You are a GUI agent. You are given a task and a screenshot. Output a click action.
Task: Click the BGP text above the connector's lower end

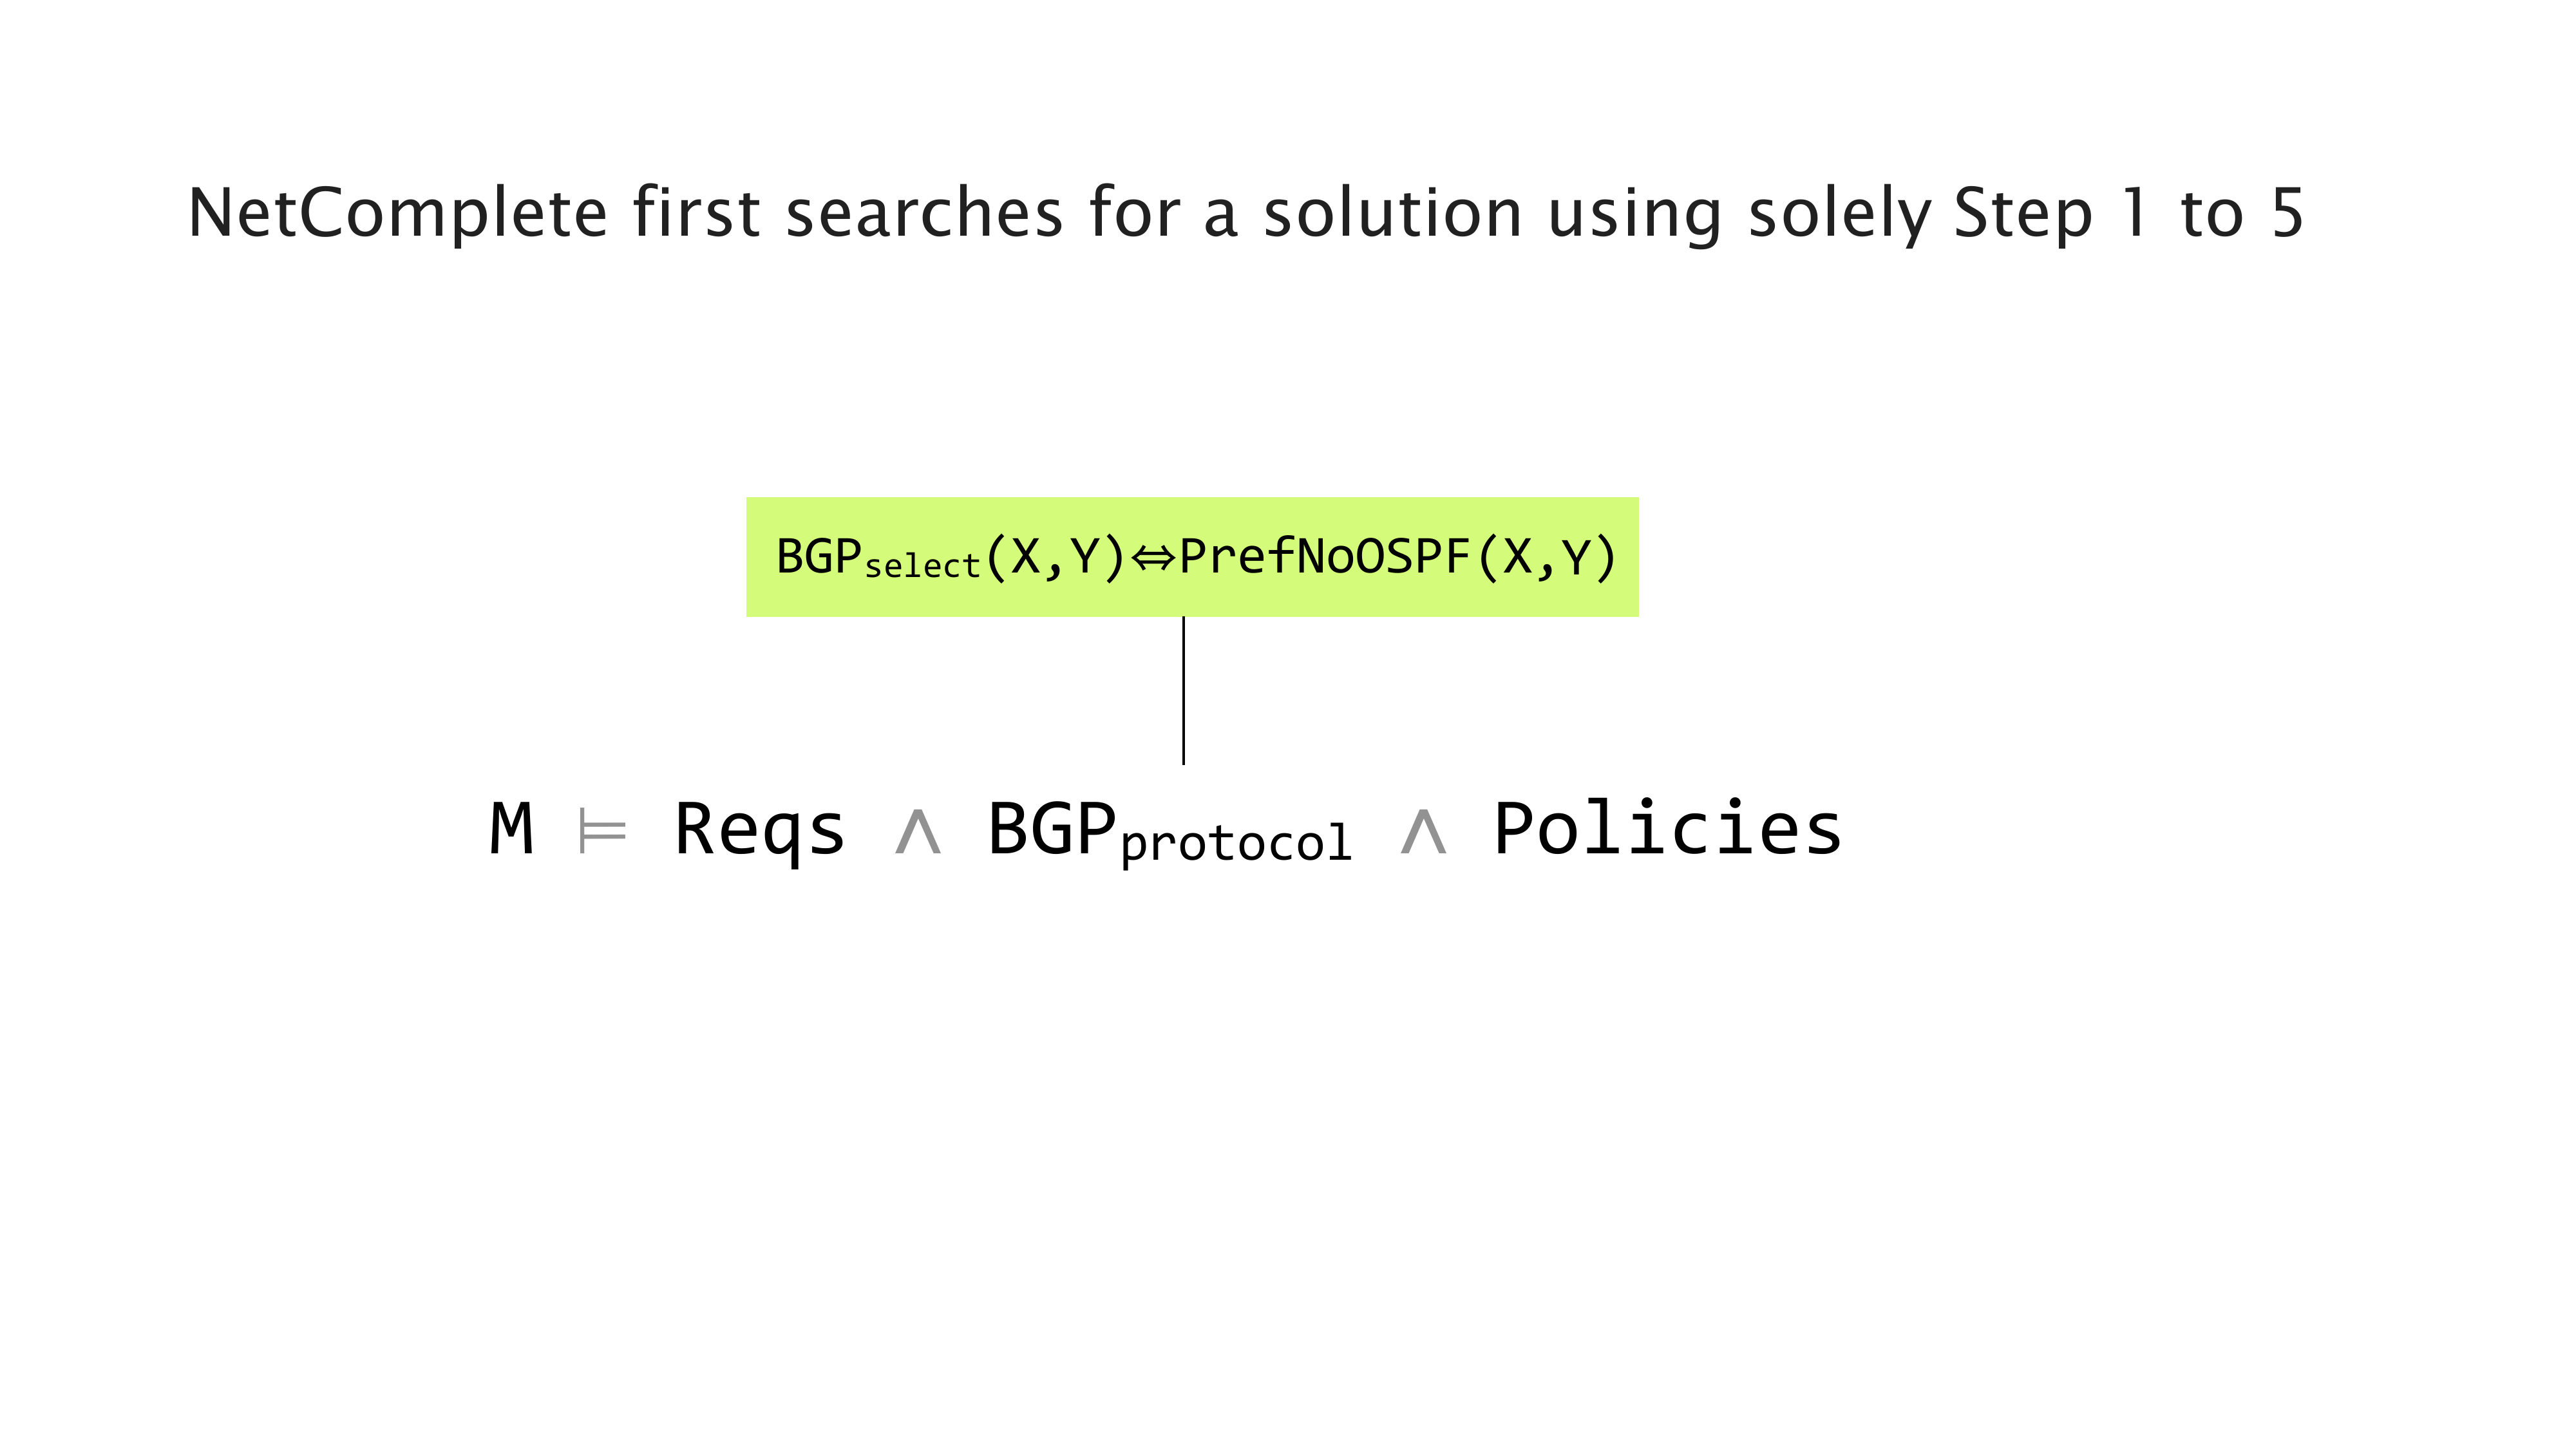[1051, 830]
